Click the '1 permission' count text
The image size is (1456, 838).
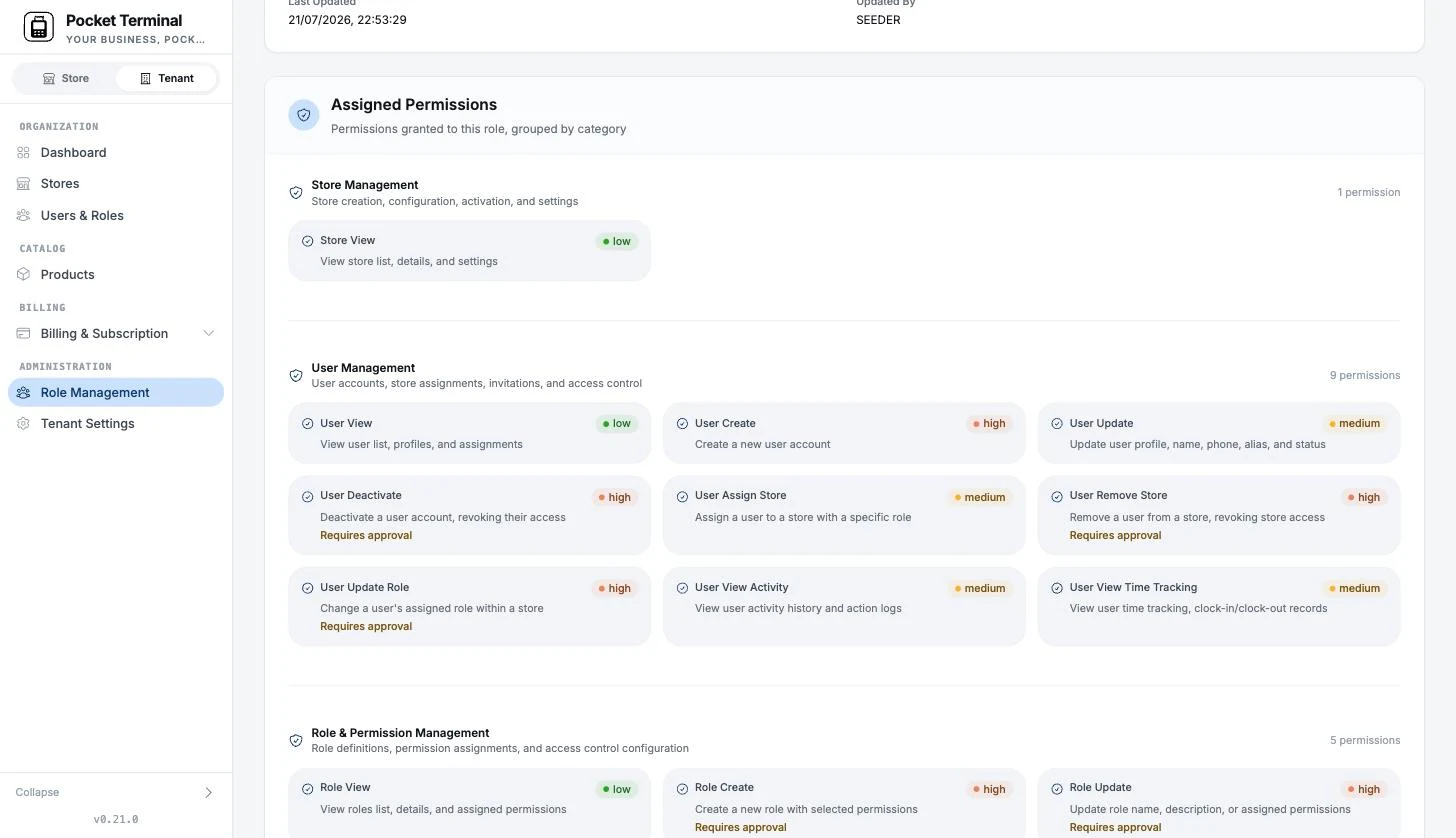pyautogui.click(x=1368, y=192)
